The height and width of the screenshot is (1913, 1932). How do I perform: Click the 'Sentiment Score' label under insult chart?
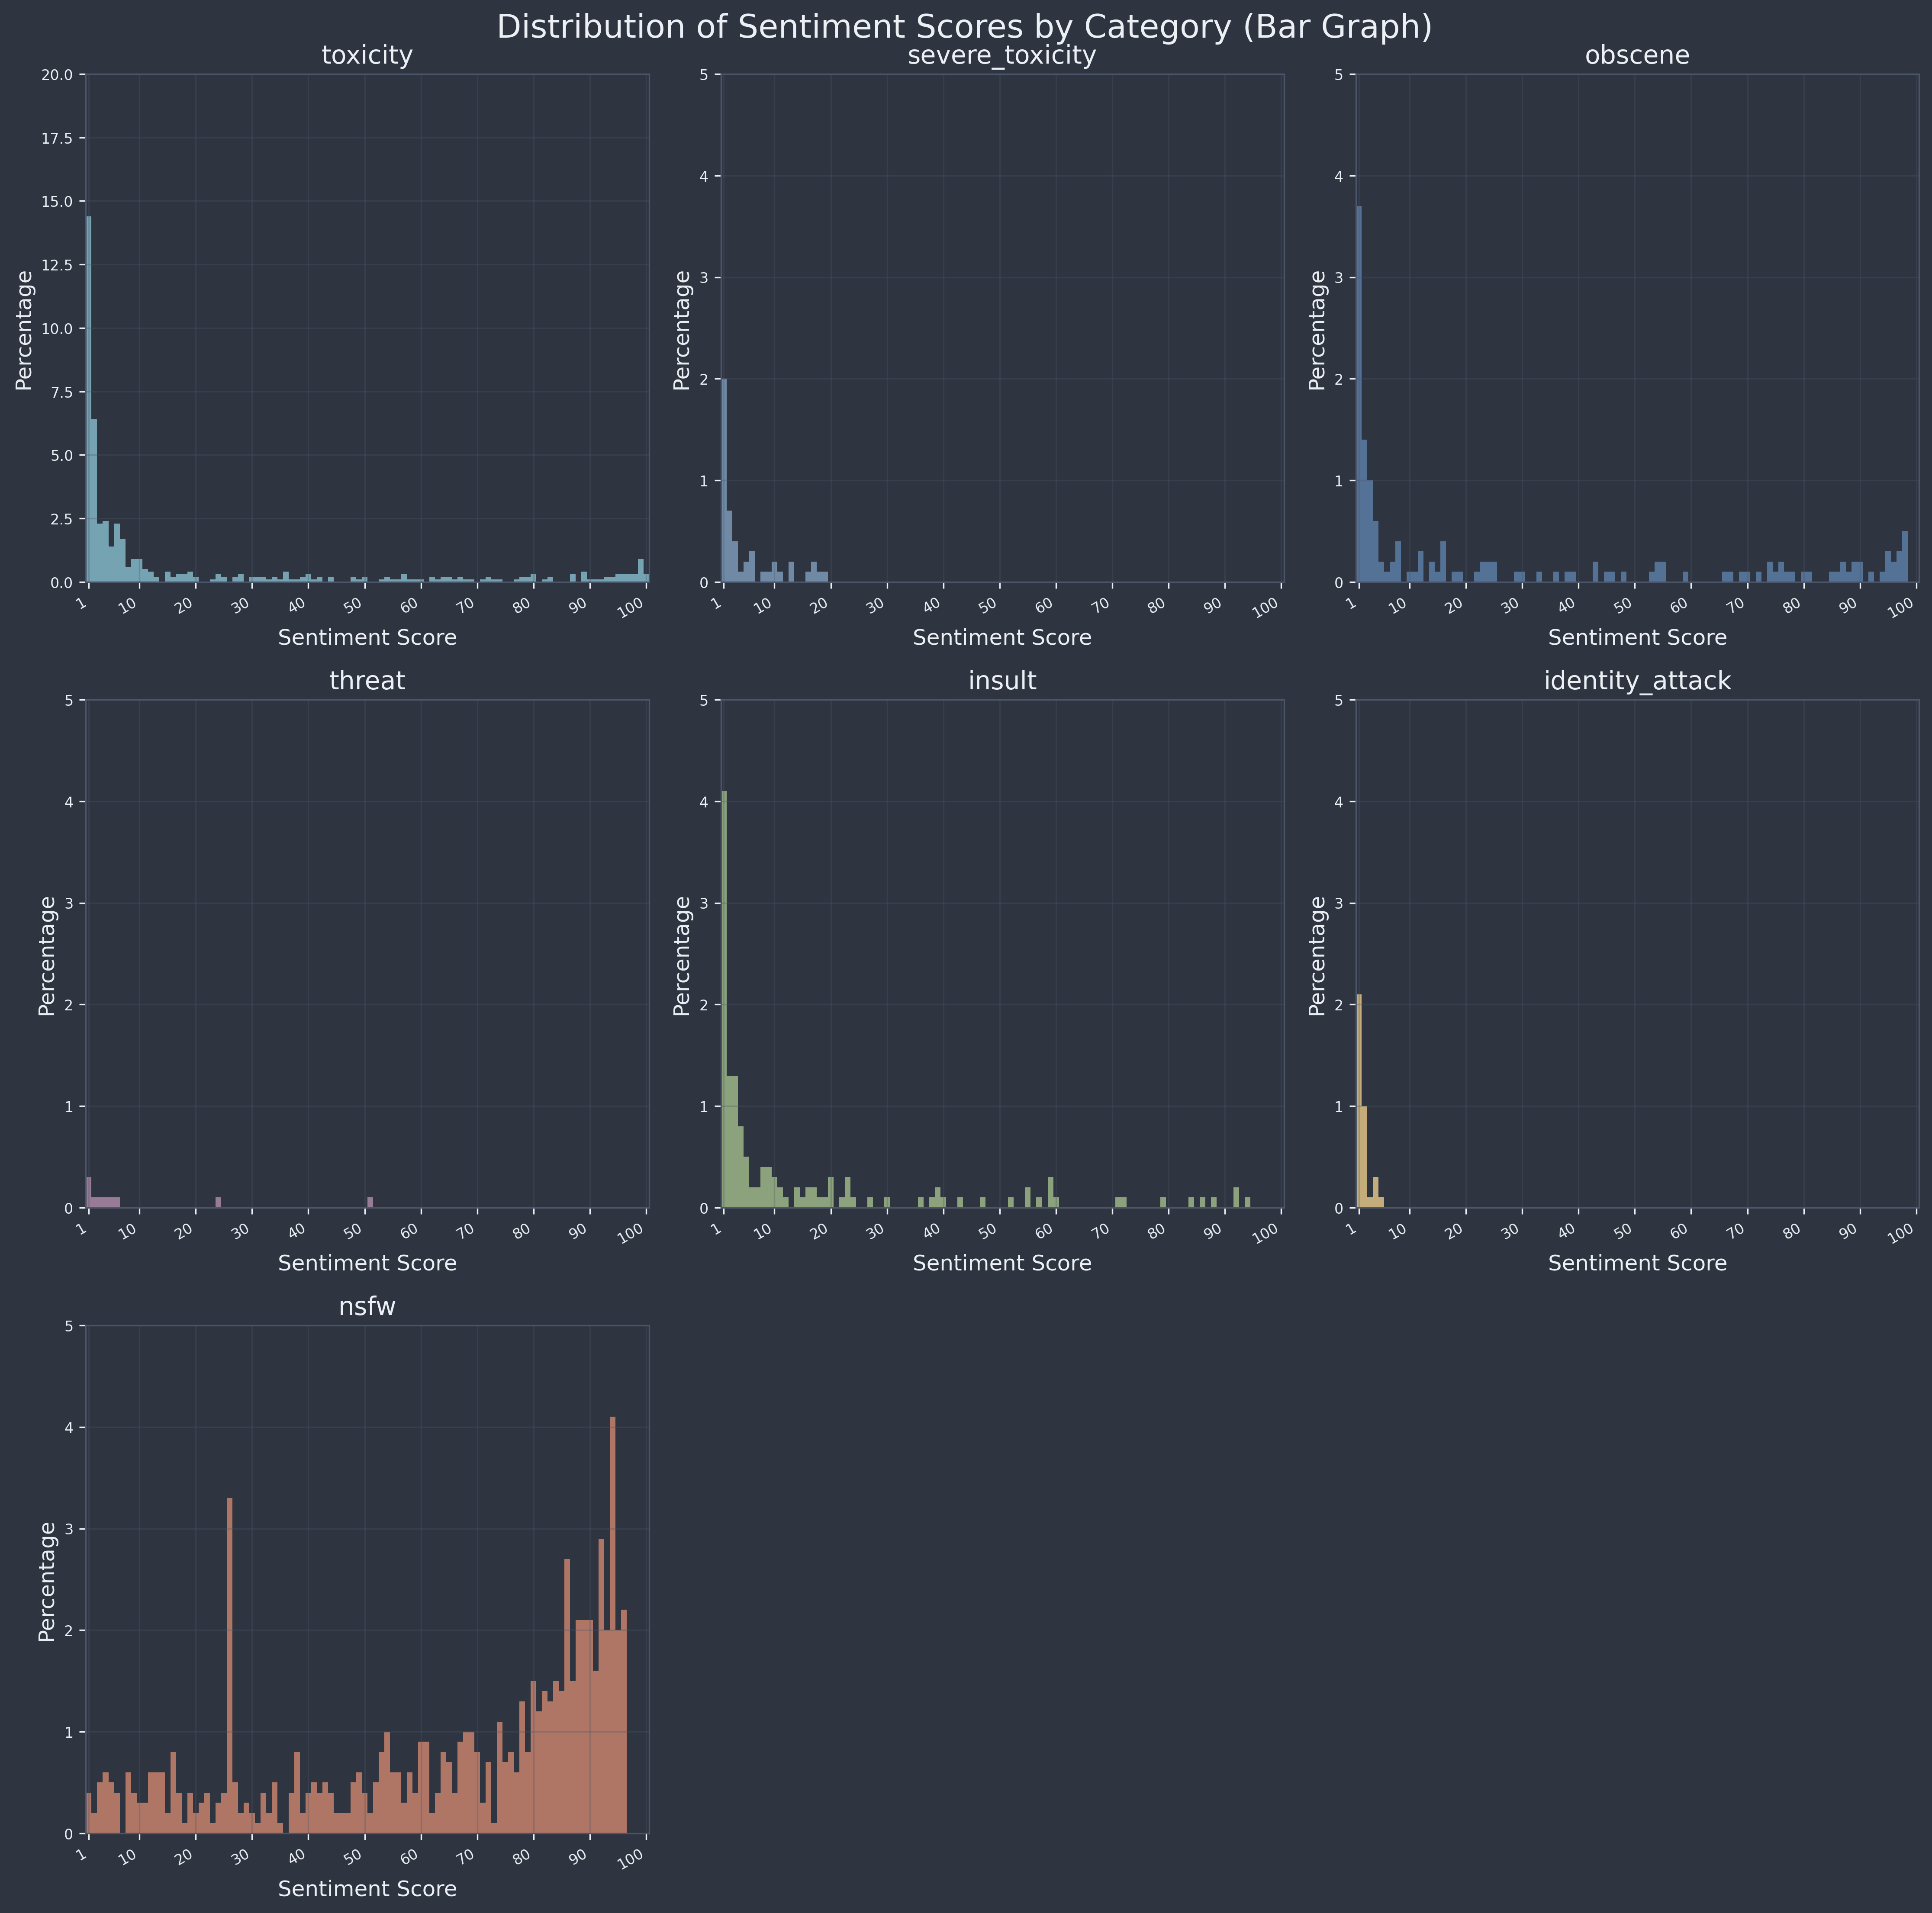click(x=1002, y=1263)
